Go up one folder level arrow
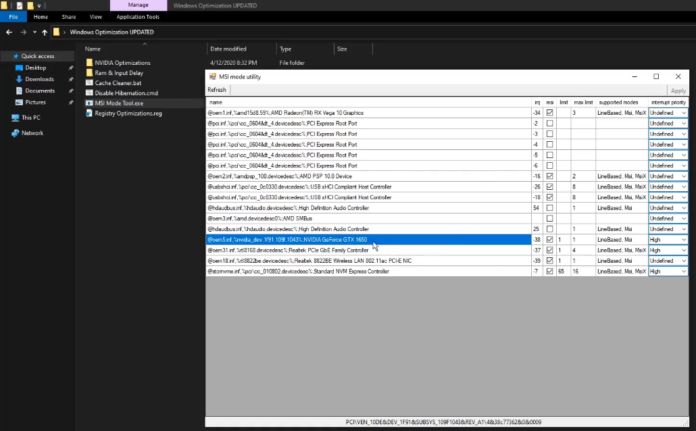This screenshot has height=431, width=696. point(44,32)
